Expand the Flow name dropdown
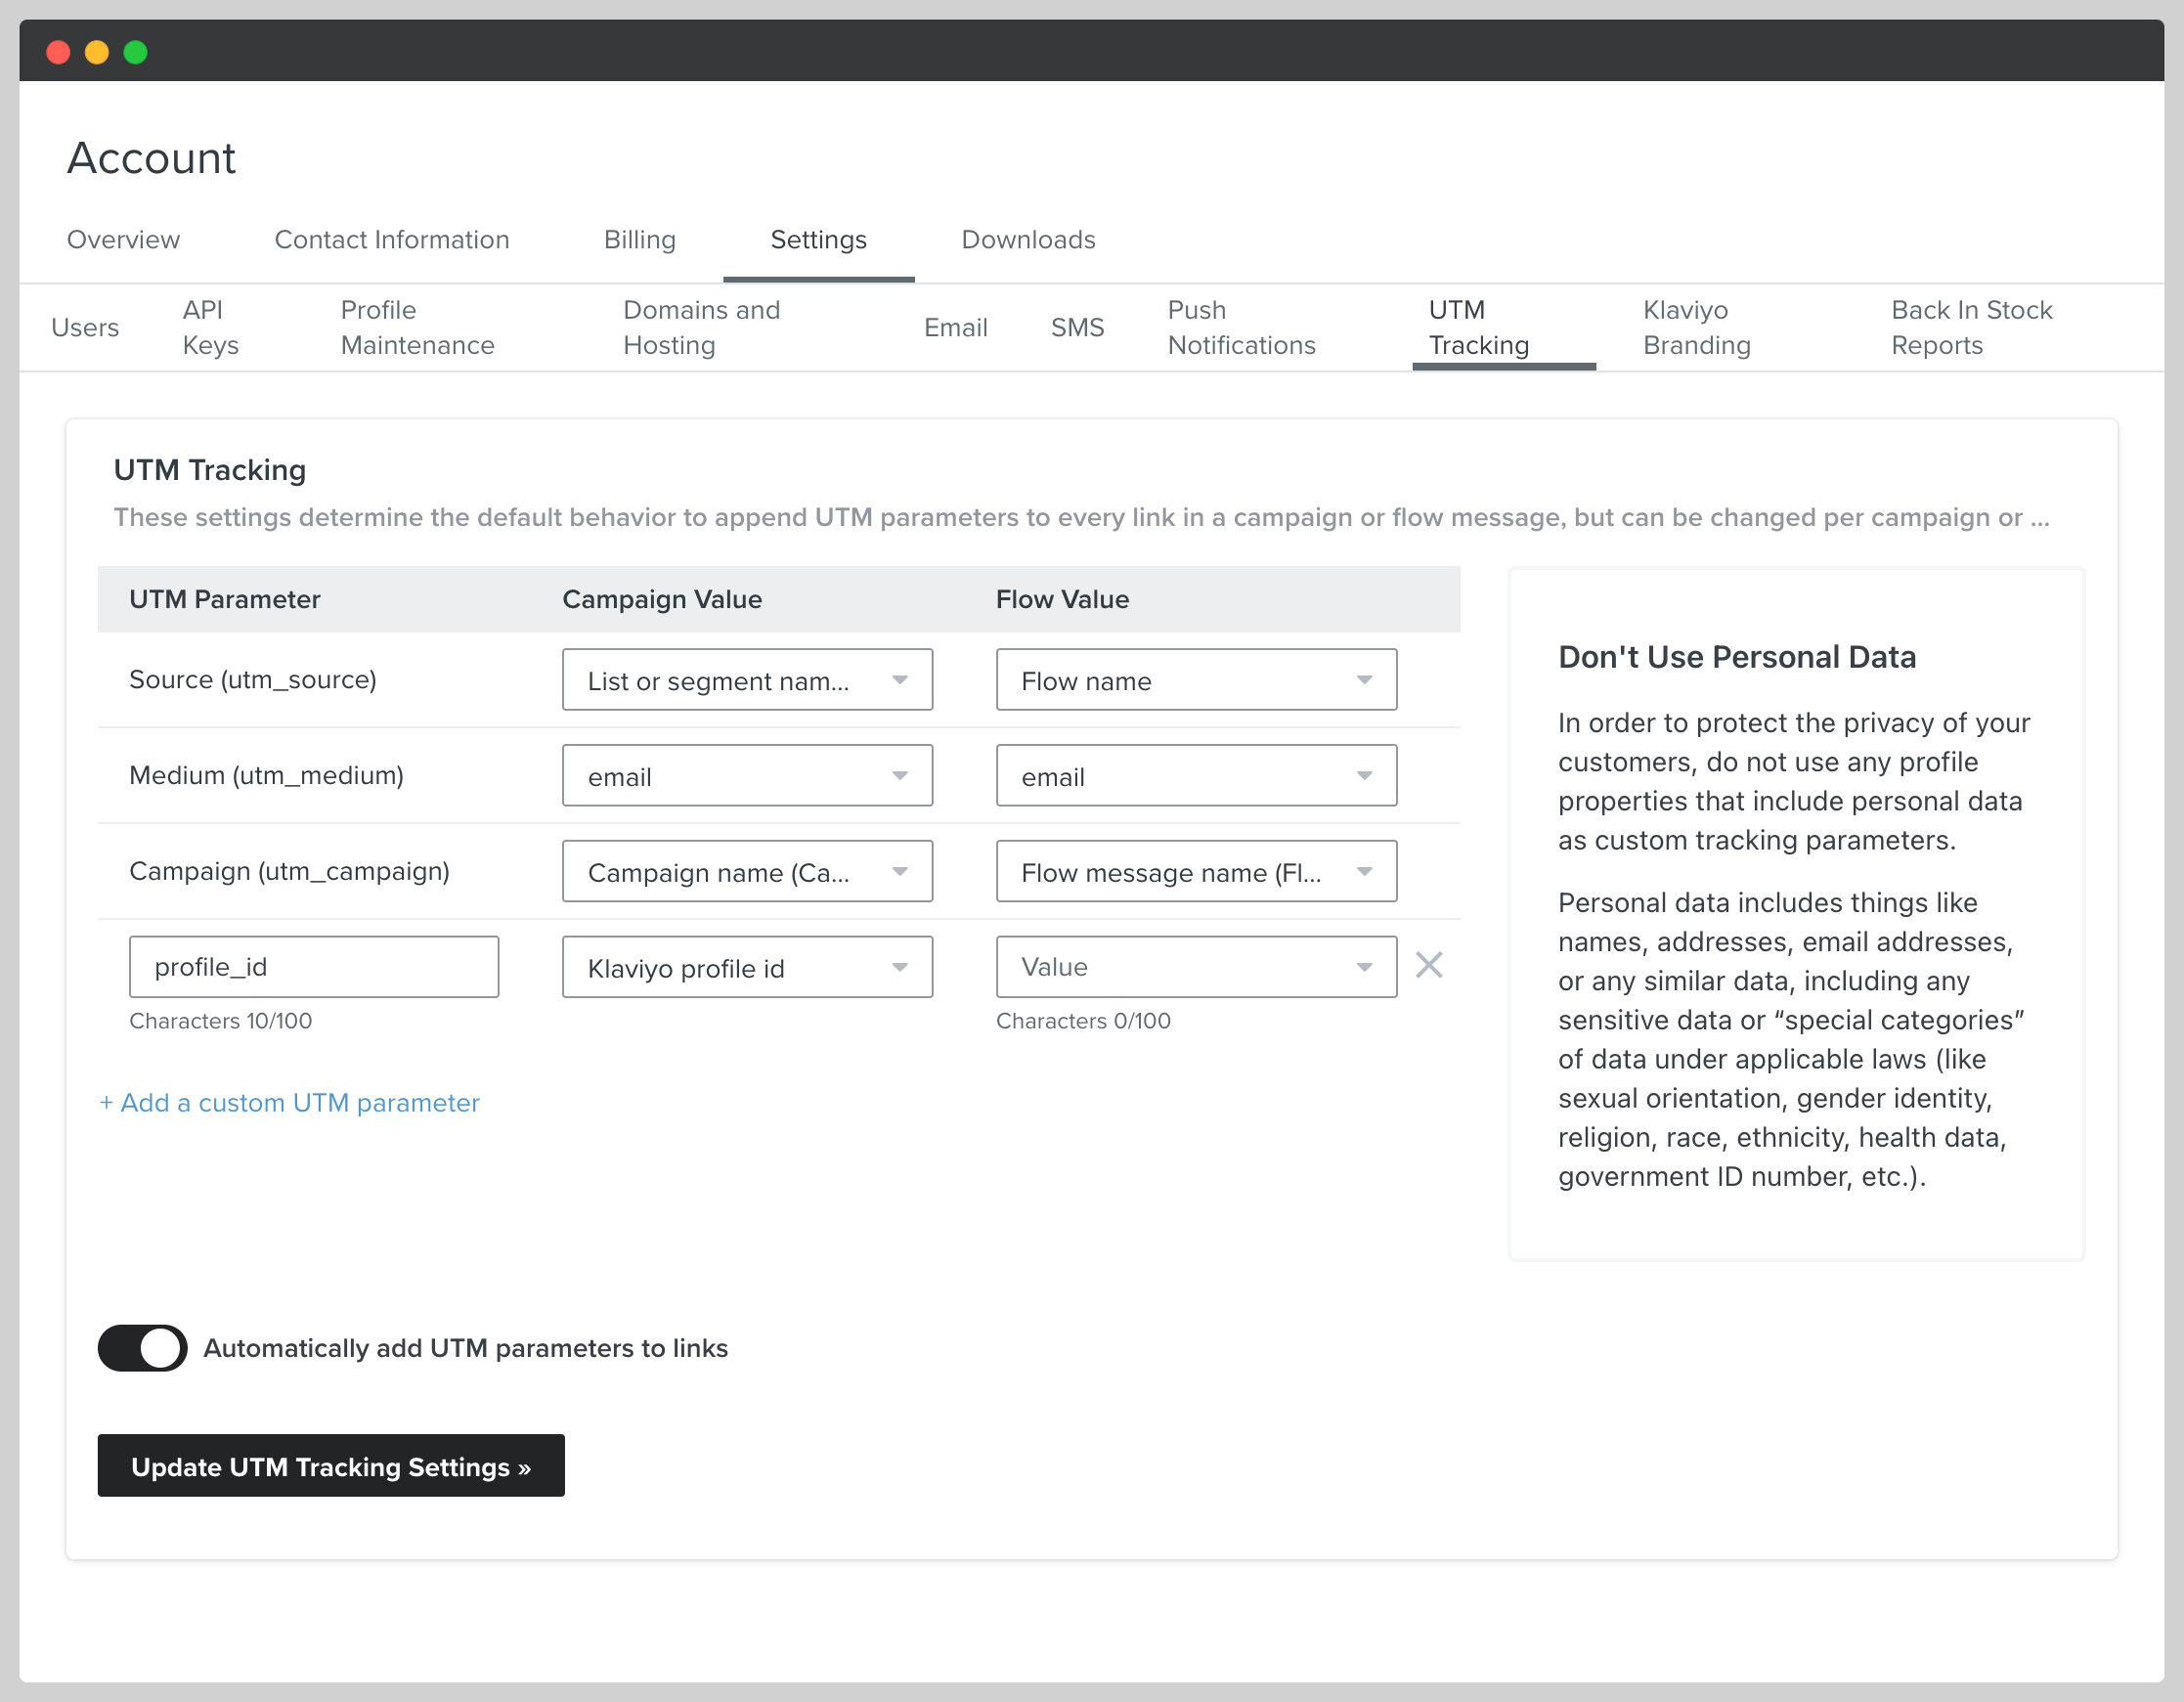2184x1702 pixels. (1195, 680)
